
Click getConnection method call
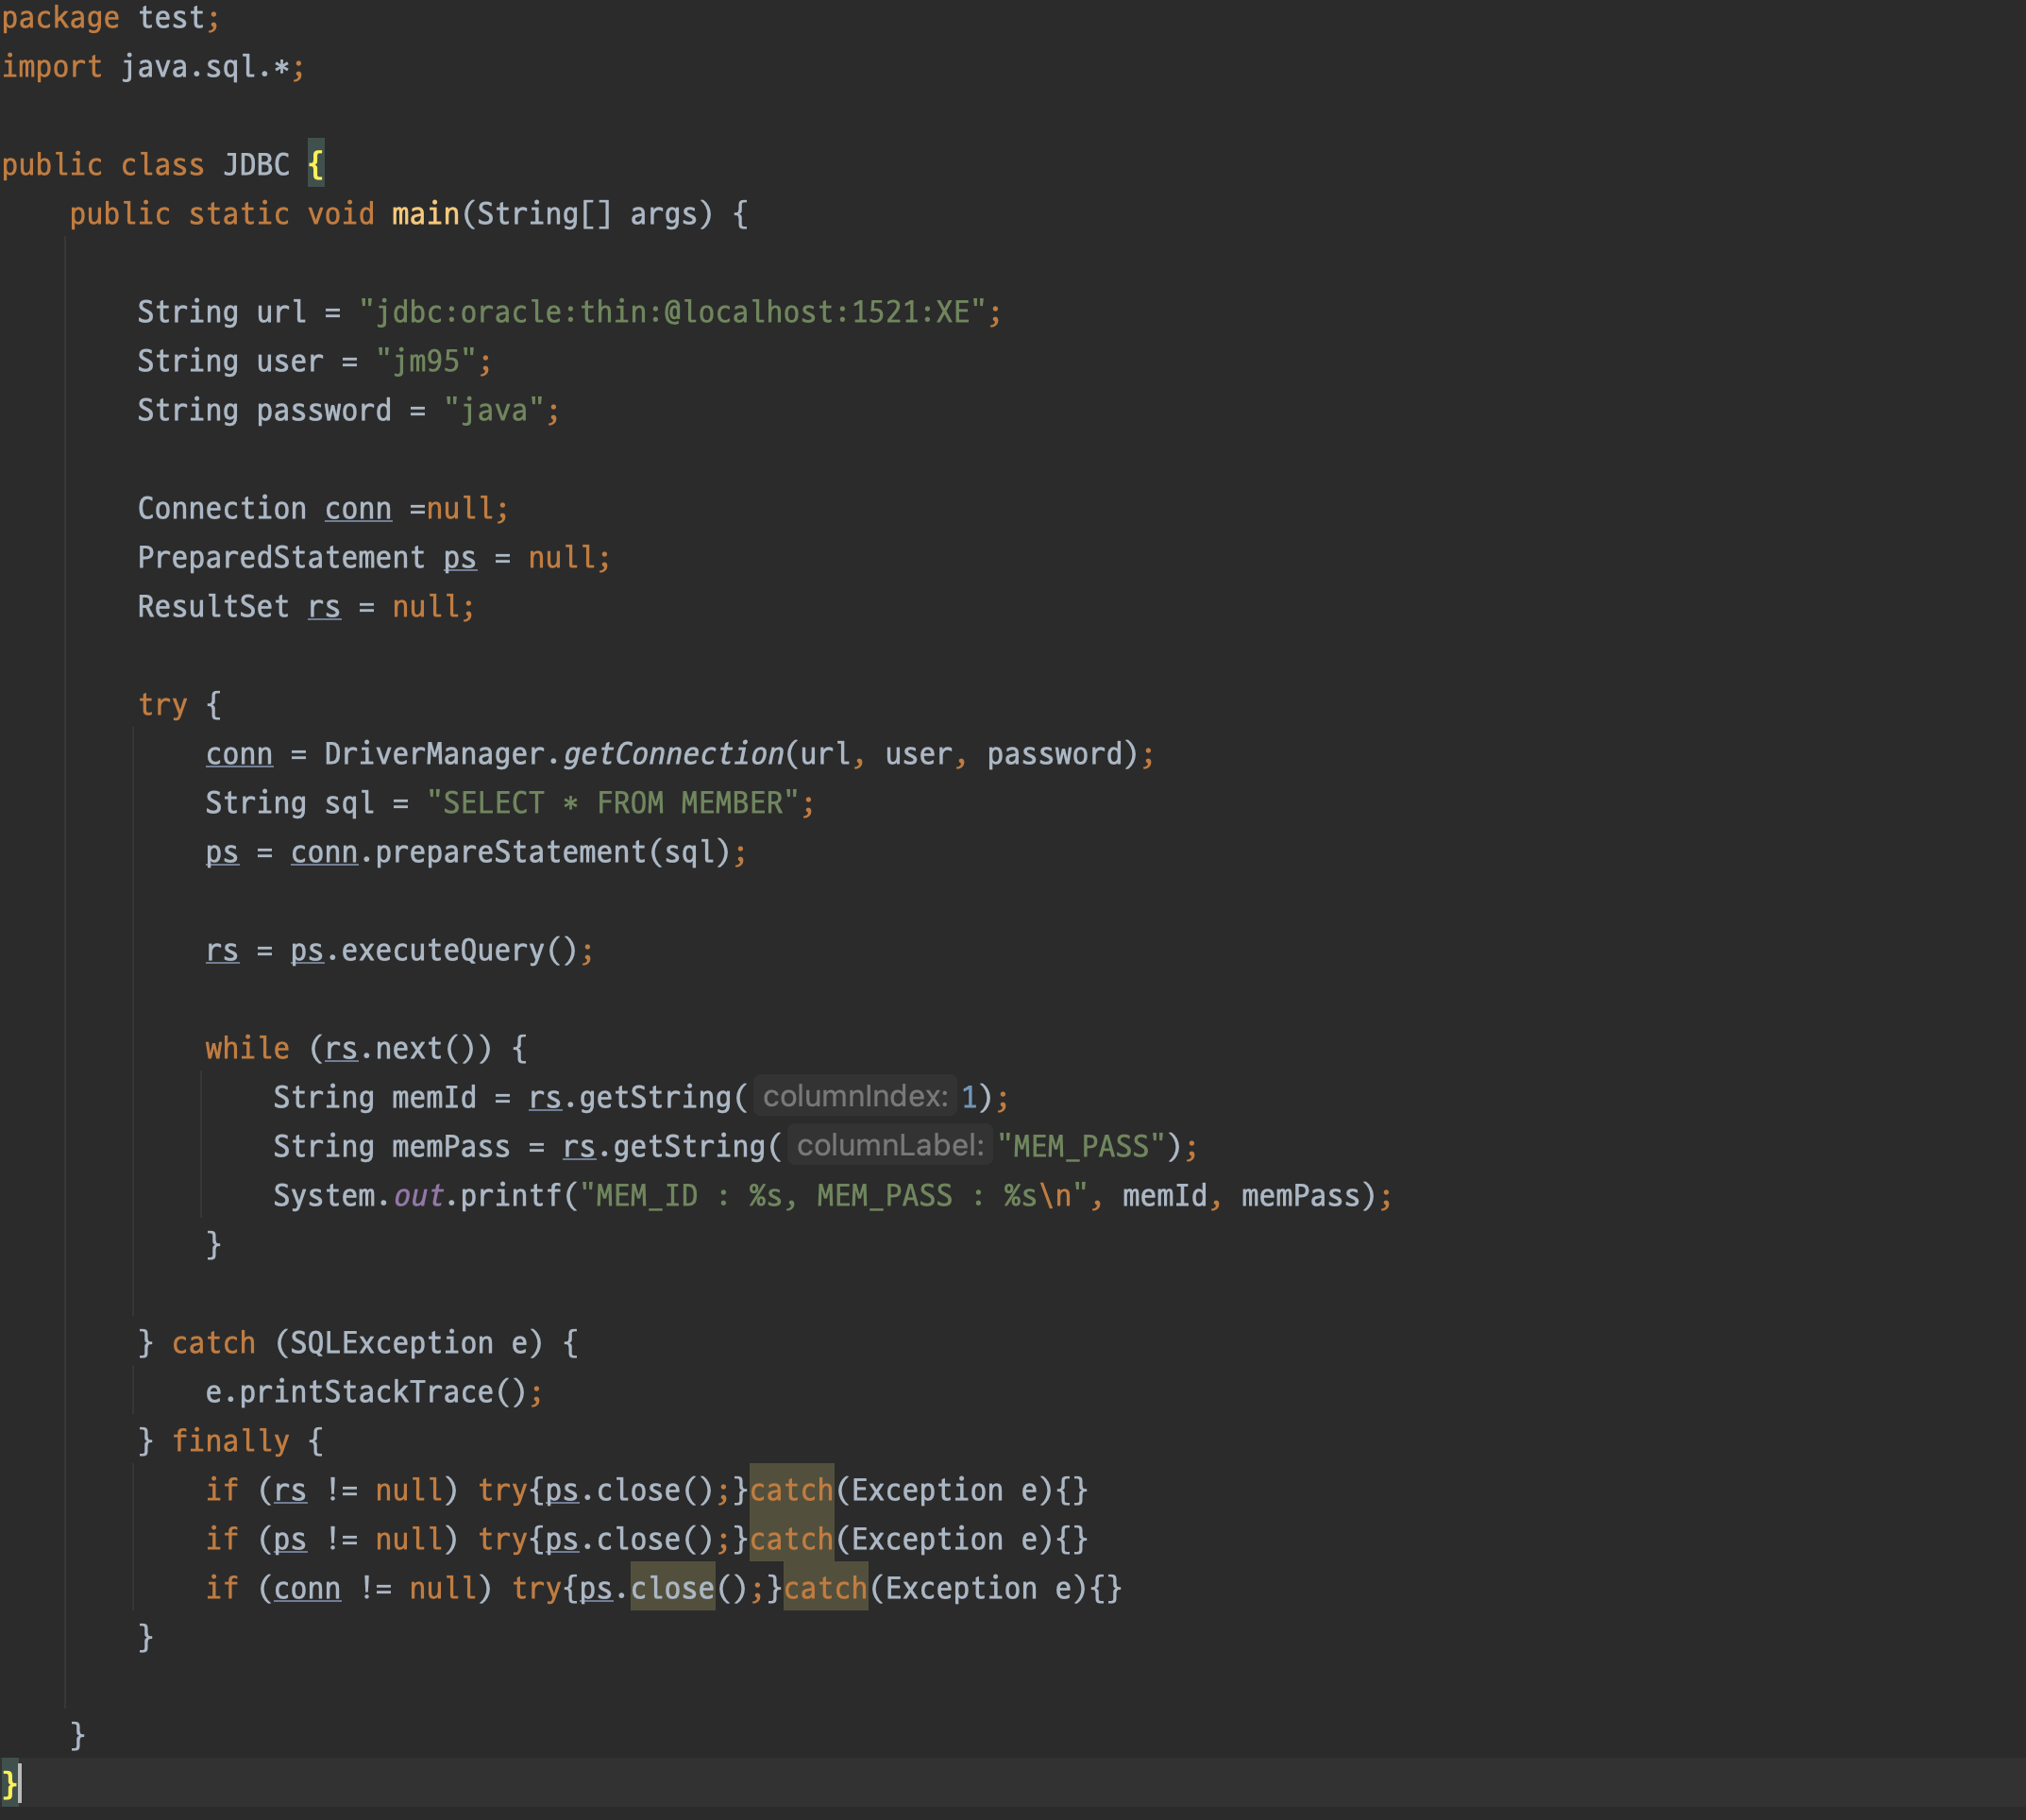[673, 754]
